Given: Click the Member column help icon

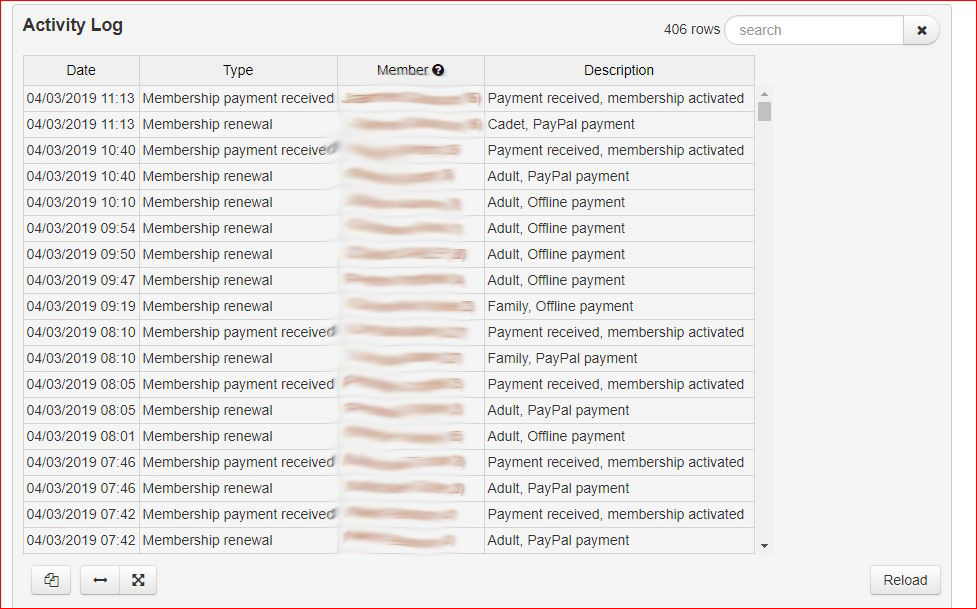Looking at the screenshot, I should pyautogui.click(x=439, y=70).
